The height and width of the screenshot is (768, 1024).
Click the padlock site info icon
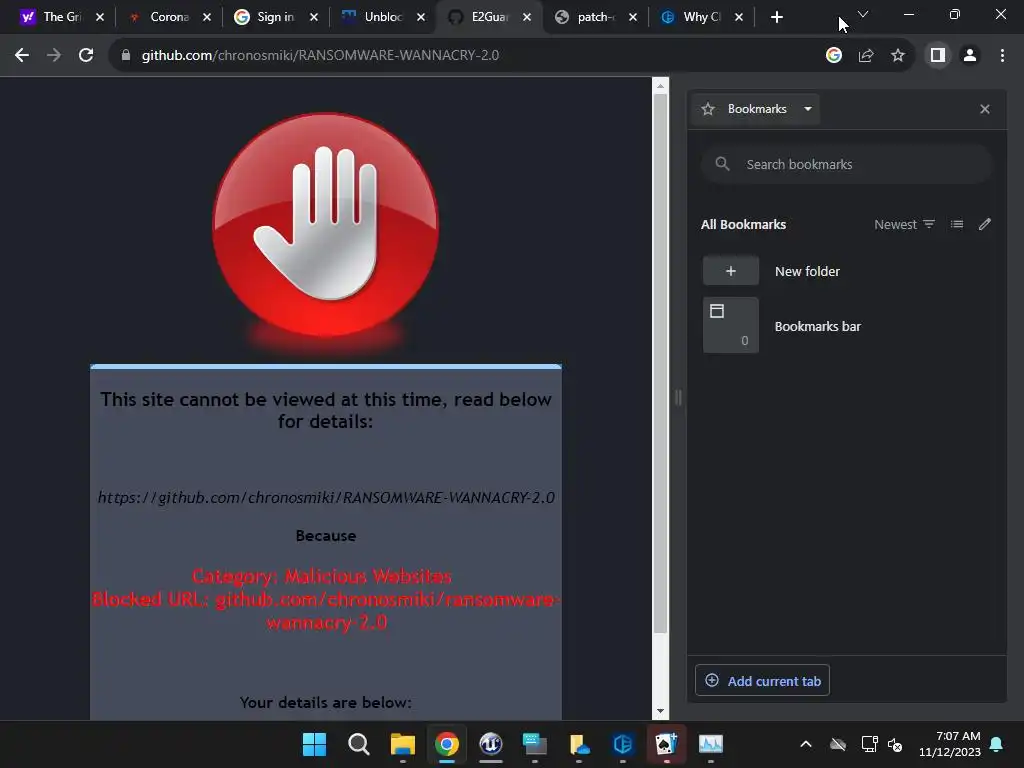126,56
